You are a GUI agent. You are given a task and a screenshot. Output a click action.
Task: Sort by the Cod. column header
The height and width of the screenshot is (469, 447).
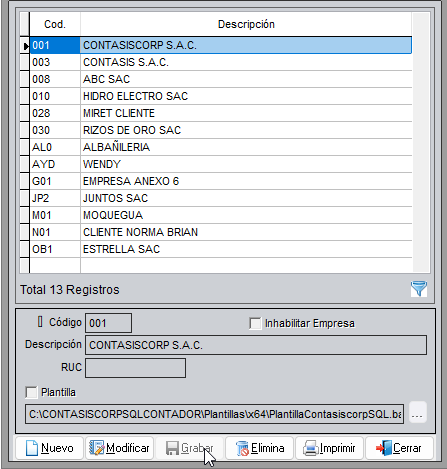point(55,24)
